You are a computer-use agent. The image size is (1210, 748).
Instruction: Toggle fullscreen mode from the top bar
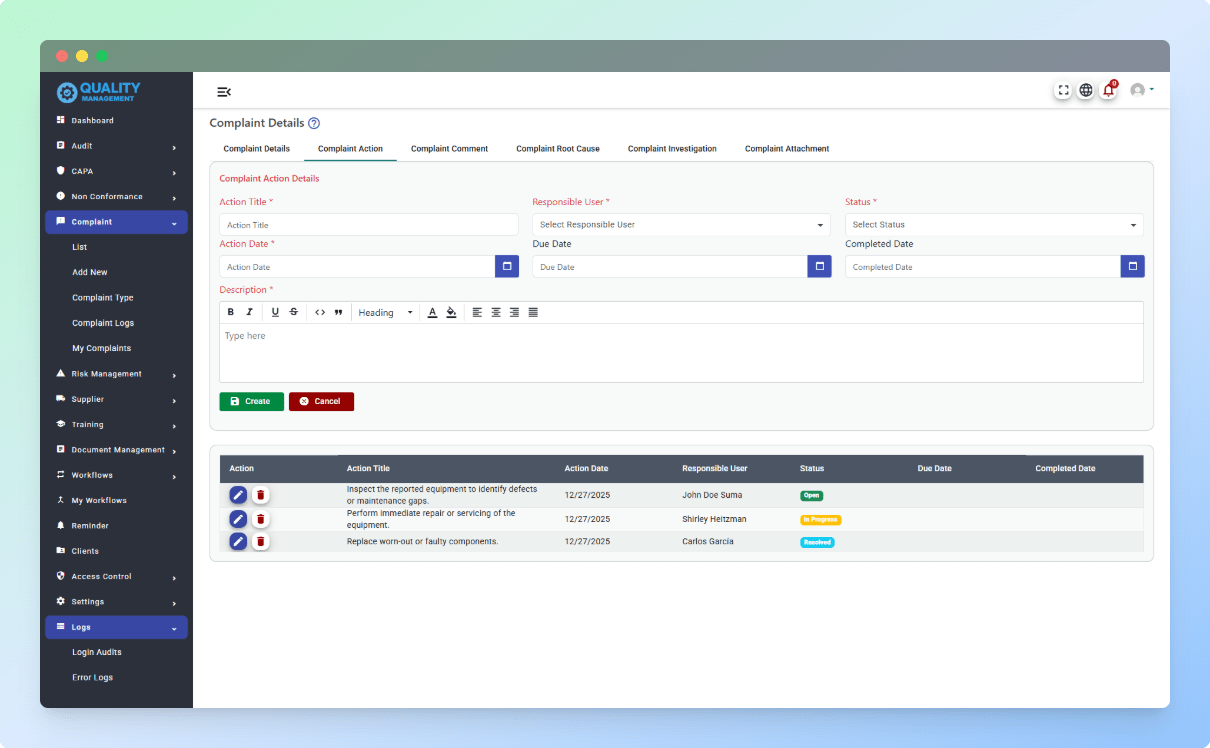[x=1063, y=89]
